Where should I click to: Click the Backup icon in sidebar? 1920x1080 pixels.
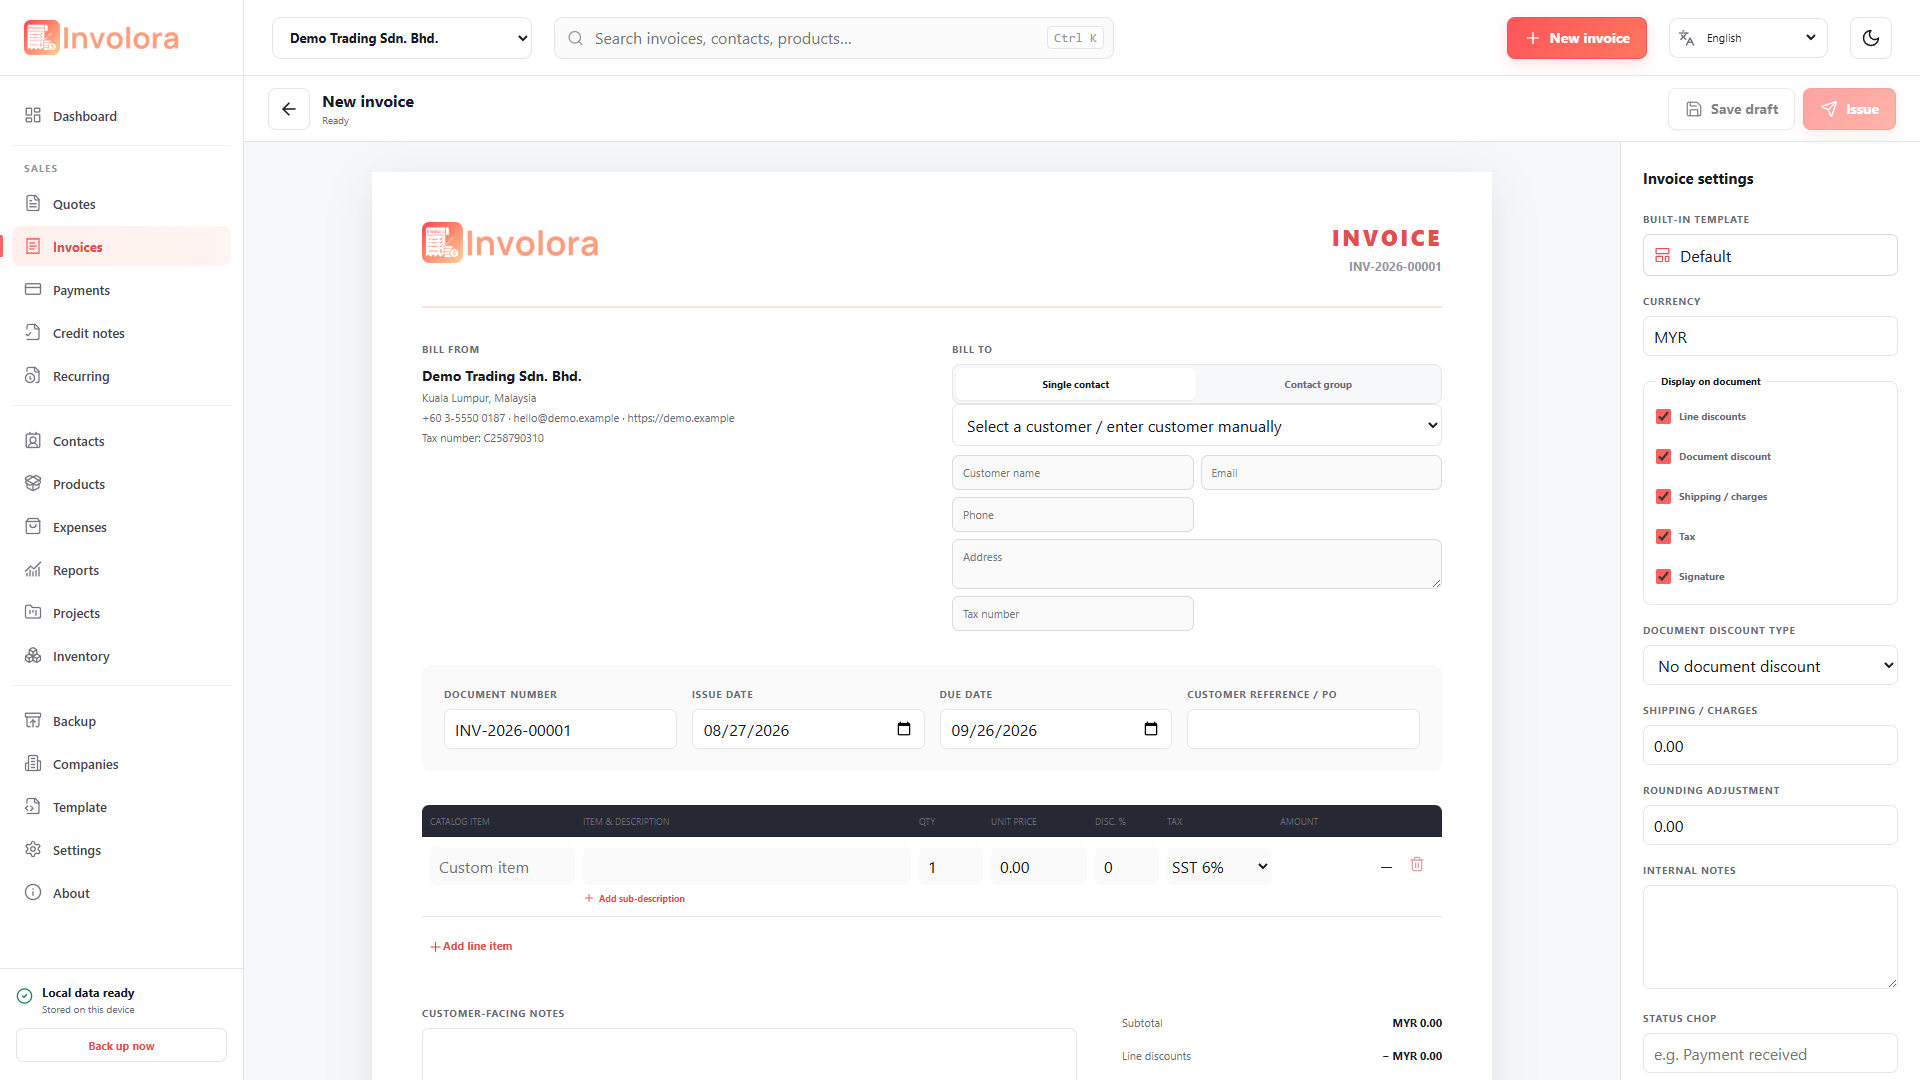pos(33,721)
